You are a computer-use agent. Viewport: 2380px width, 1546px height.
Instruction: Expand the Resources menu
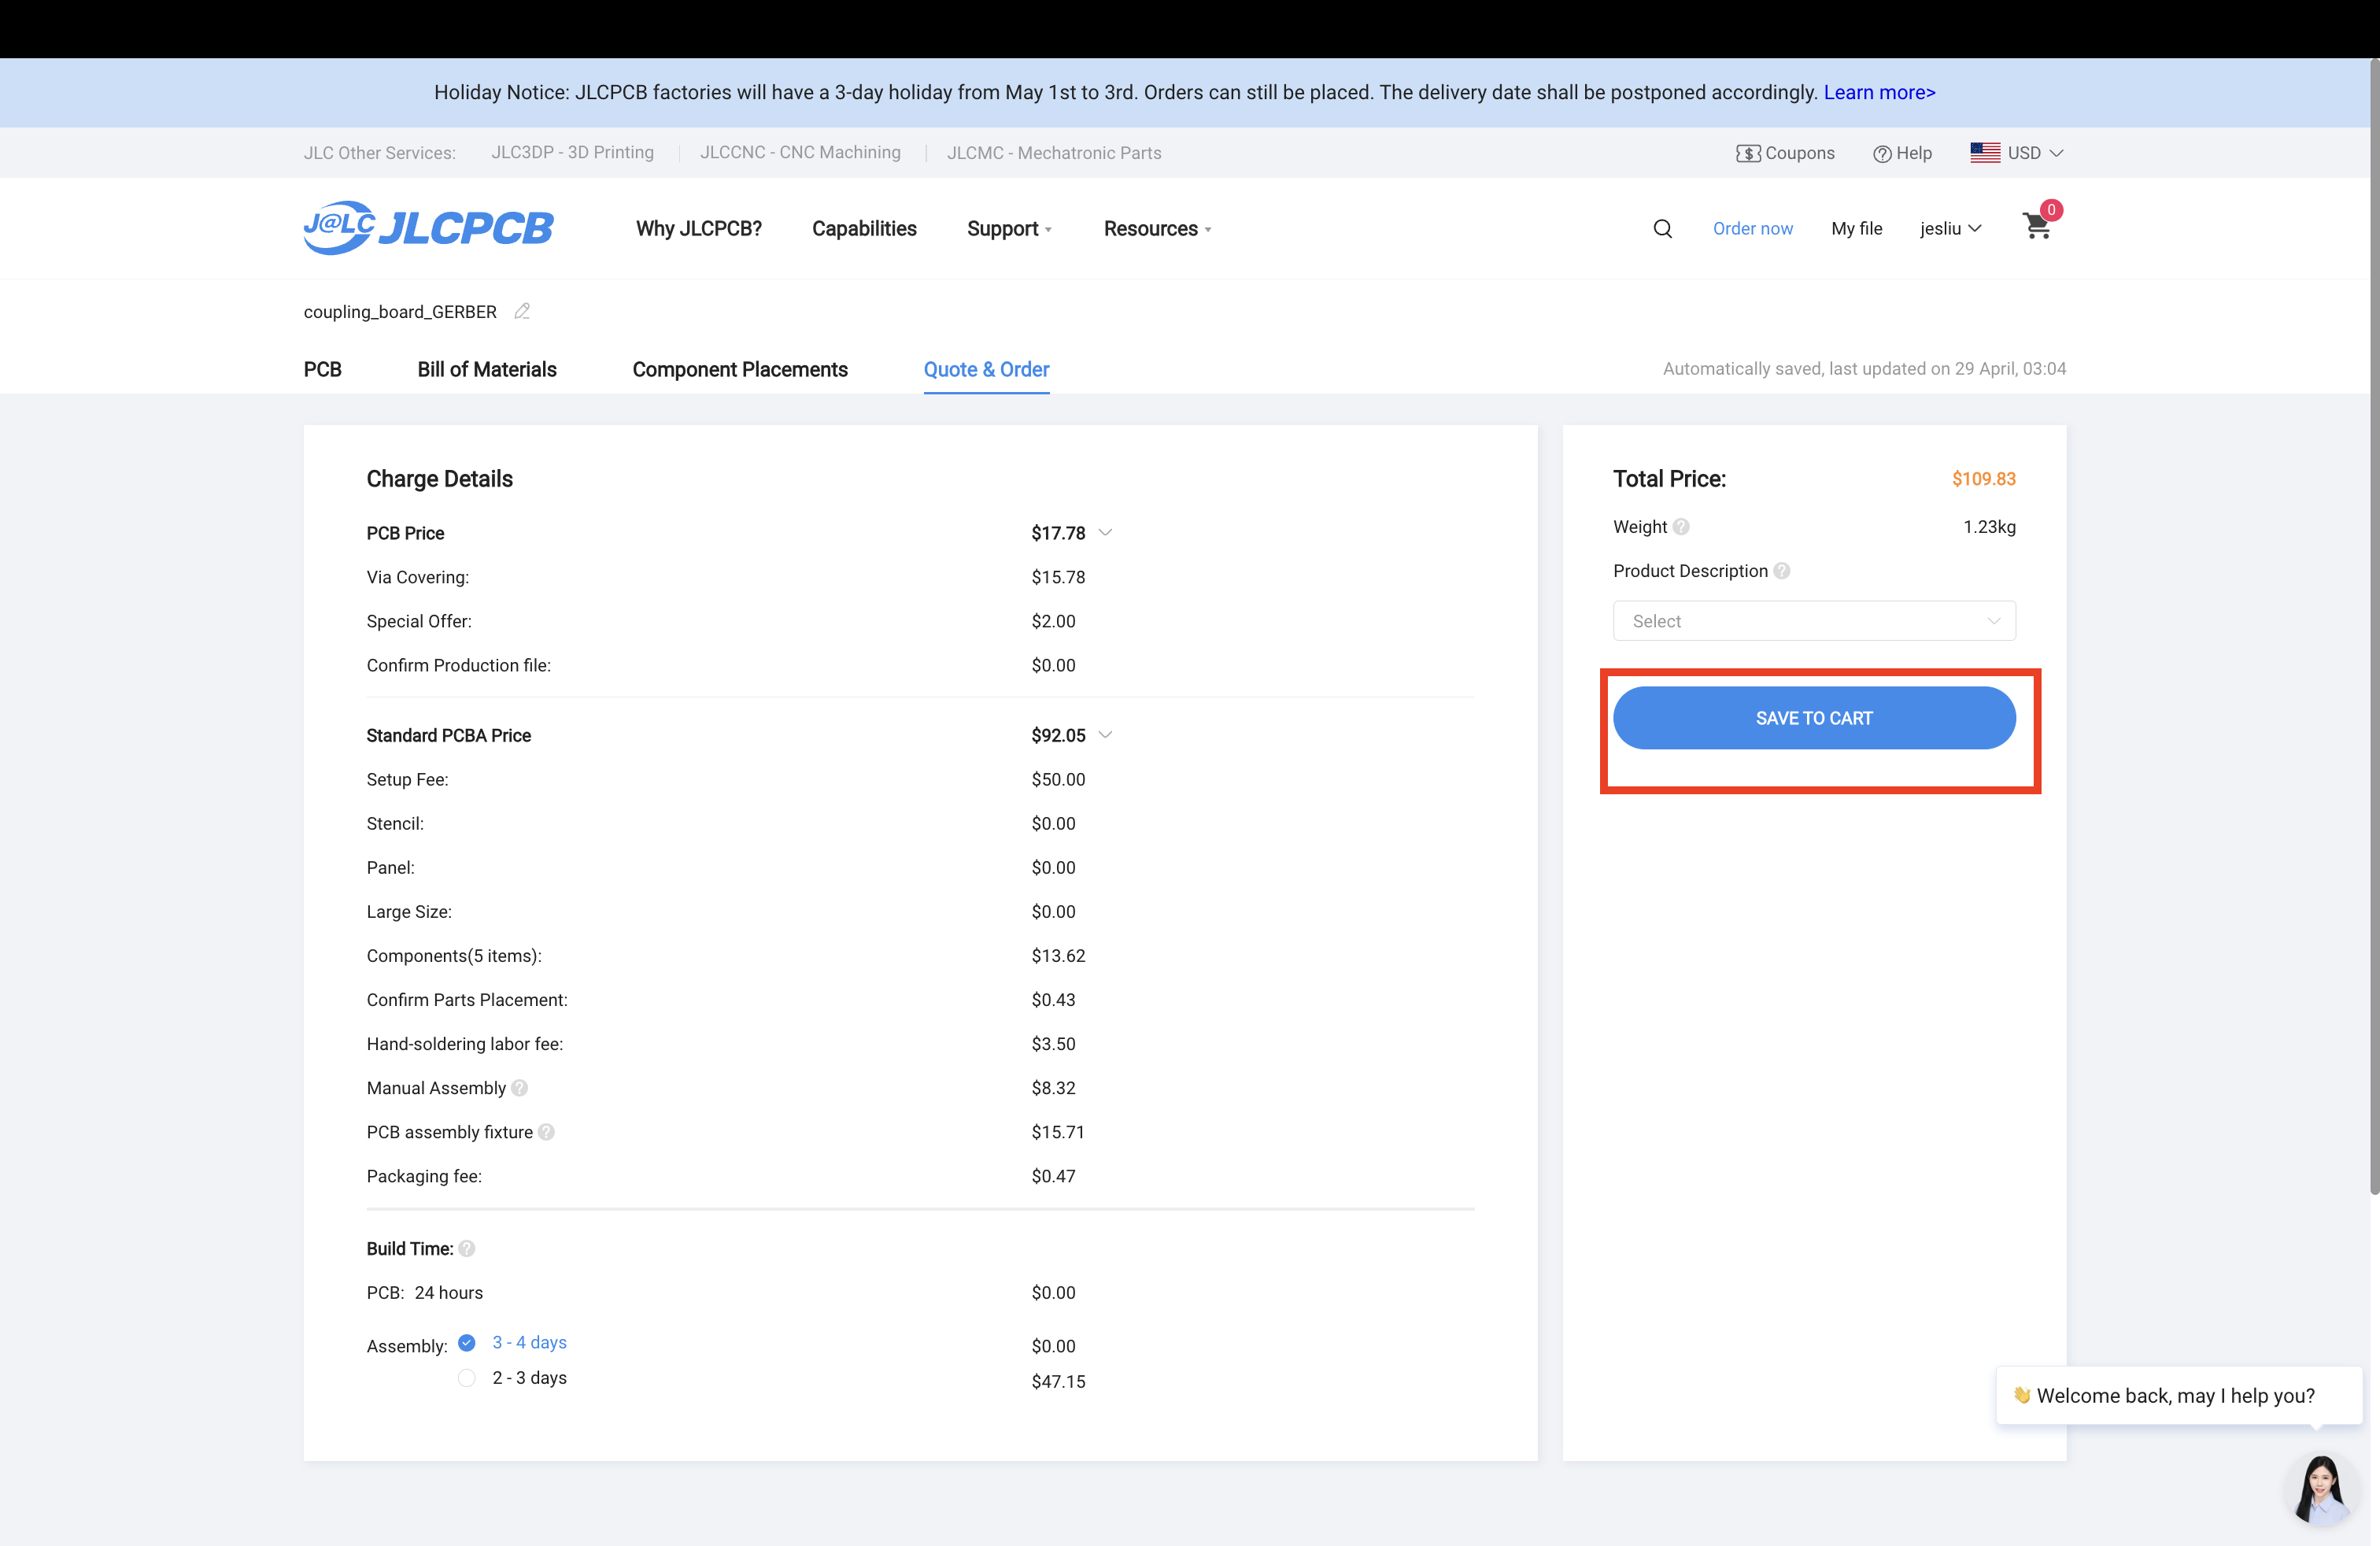coord(1157,229)
